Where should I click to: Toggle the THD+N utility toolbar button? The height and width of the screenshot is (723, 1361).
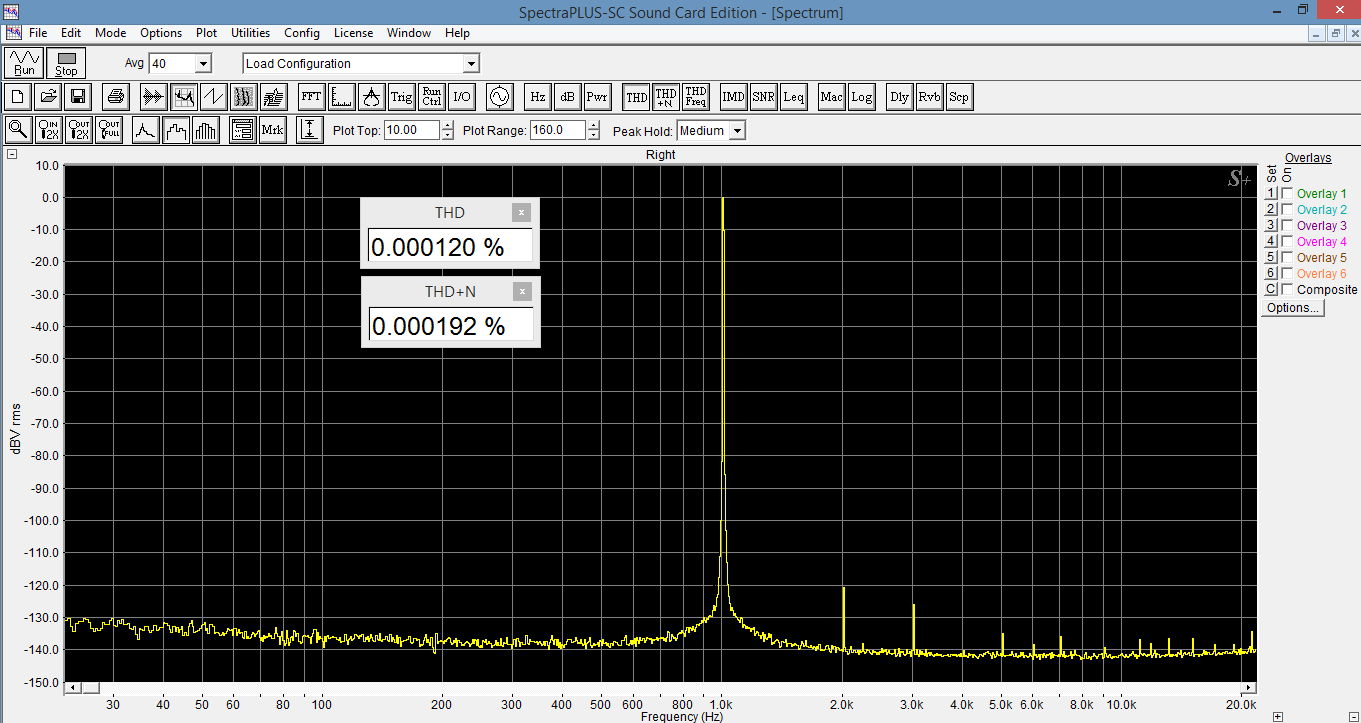(666, 97)
